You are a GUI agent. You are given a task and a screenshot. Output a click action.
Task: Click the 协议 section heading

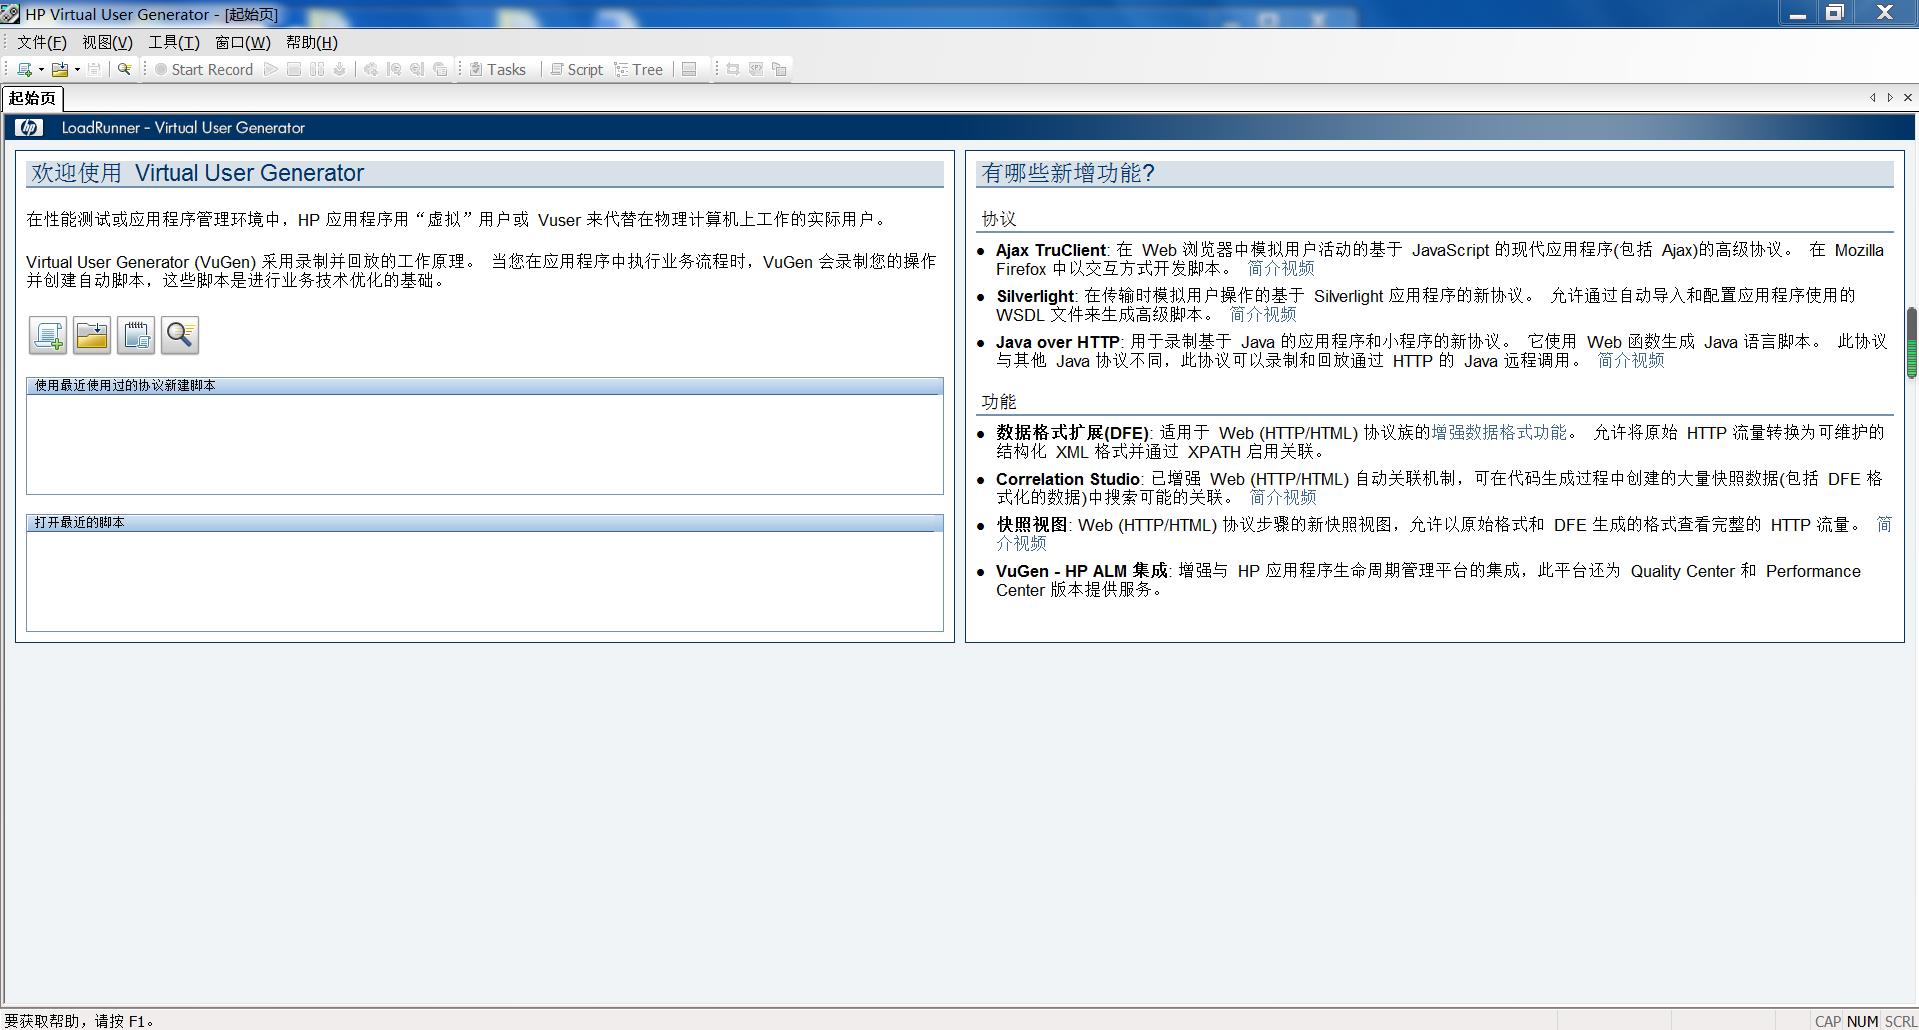coord(999,219)
